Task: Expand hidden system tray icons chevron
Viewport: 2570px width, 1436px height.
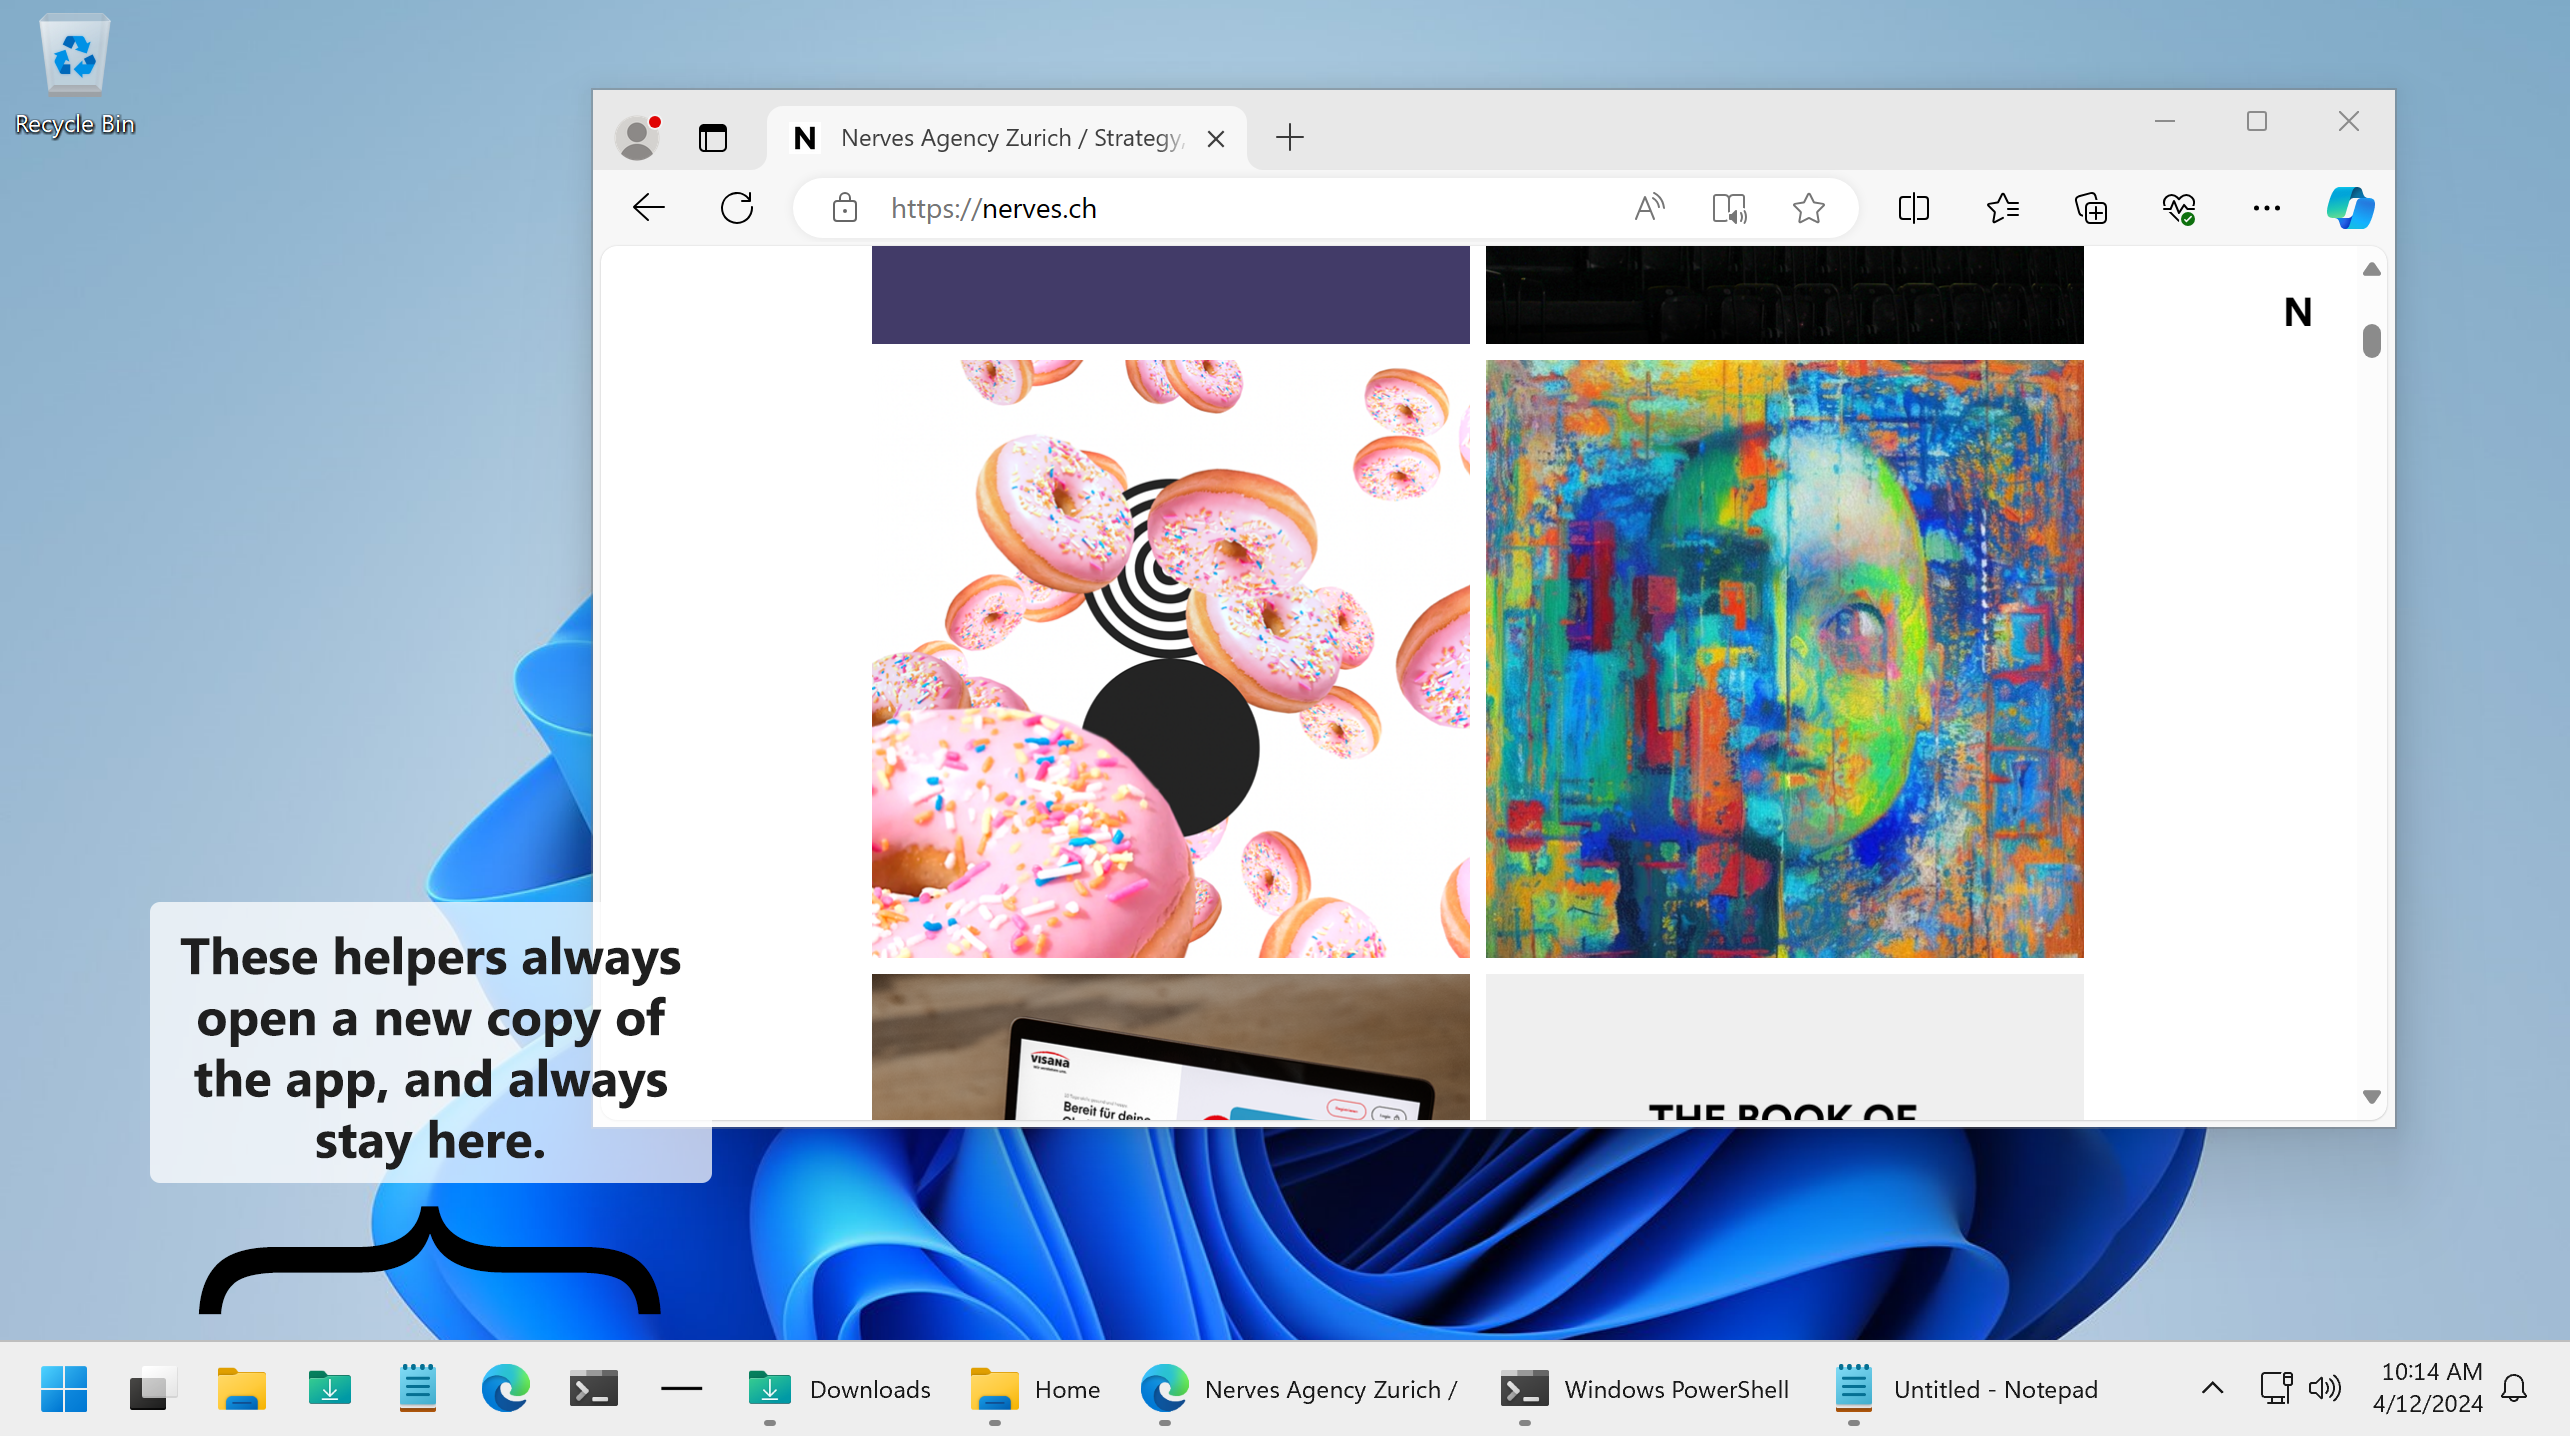Action: 2212,1388
